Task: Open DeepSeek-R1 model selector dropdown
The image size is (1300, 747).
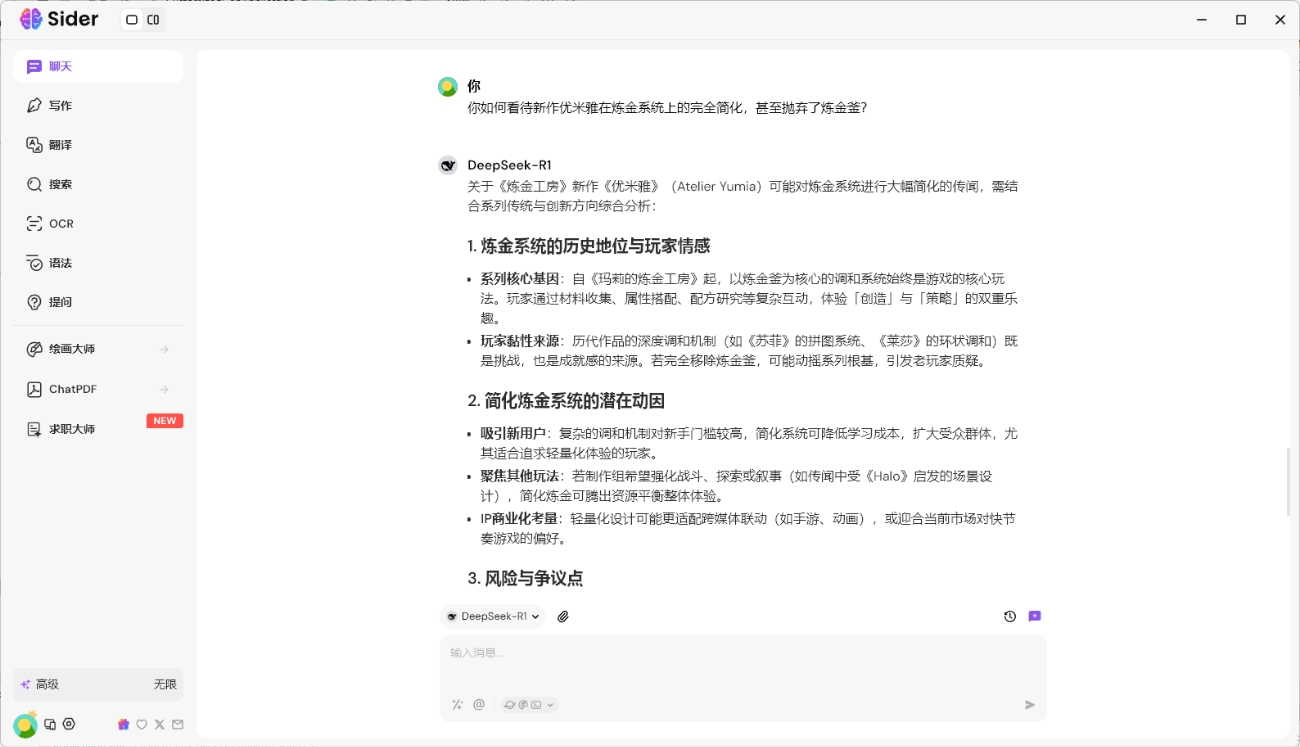Action: (x=493, y=617)
